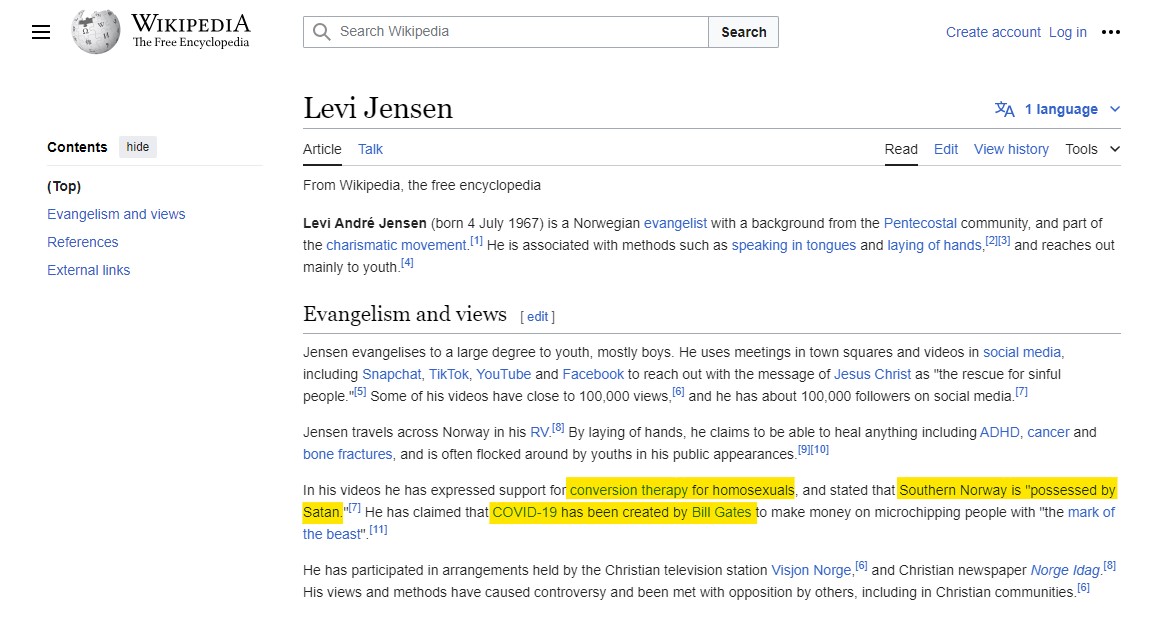
Task: Click citation [1] after charismatic movement
Action: tap(476, 241)
